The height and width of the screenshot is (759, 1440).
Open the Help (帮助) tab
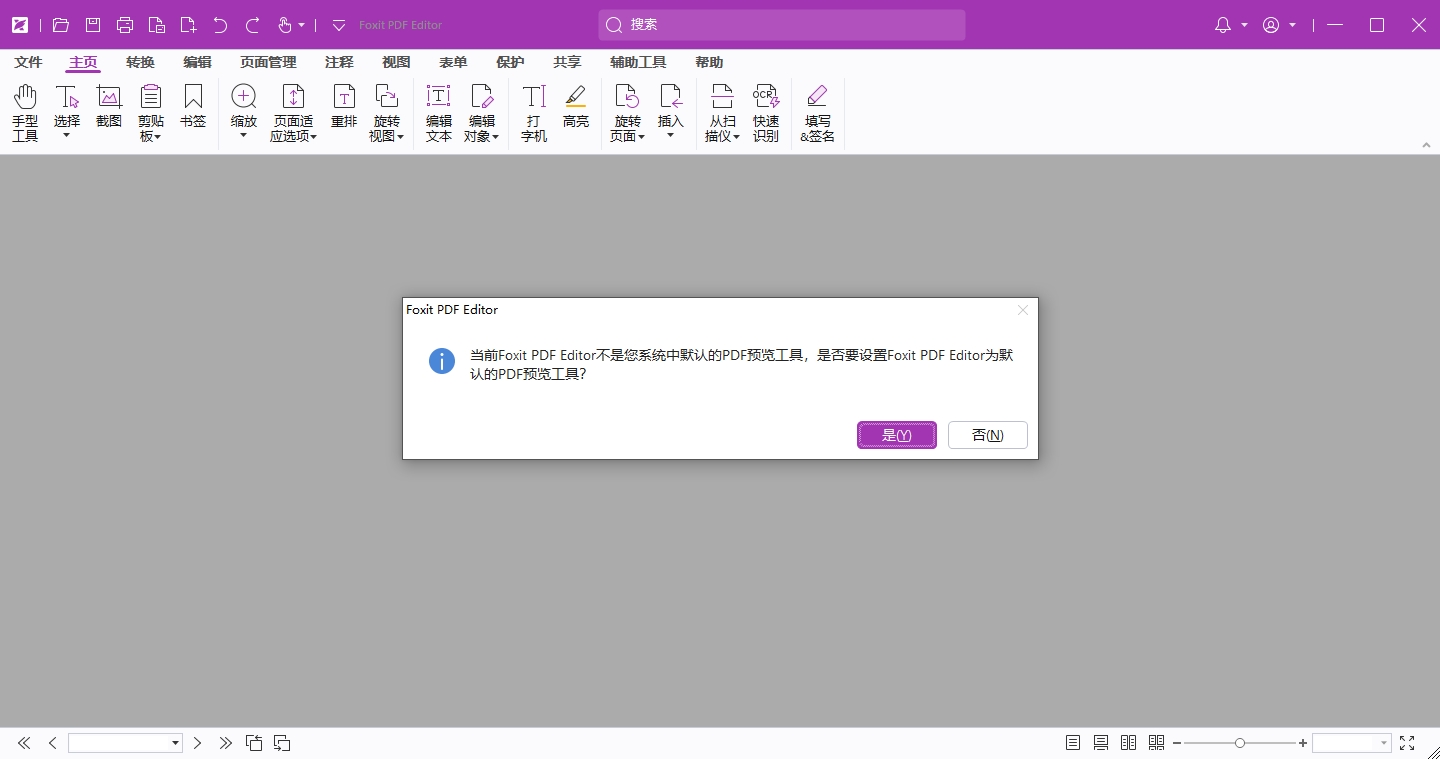[x=709, y=62]
